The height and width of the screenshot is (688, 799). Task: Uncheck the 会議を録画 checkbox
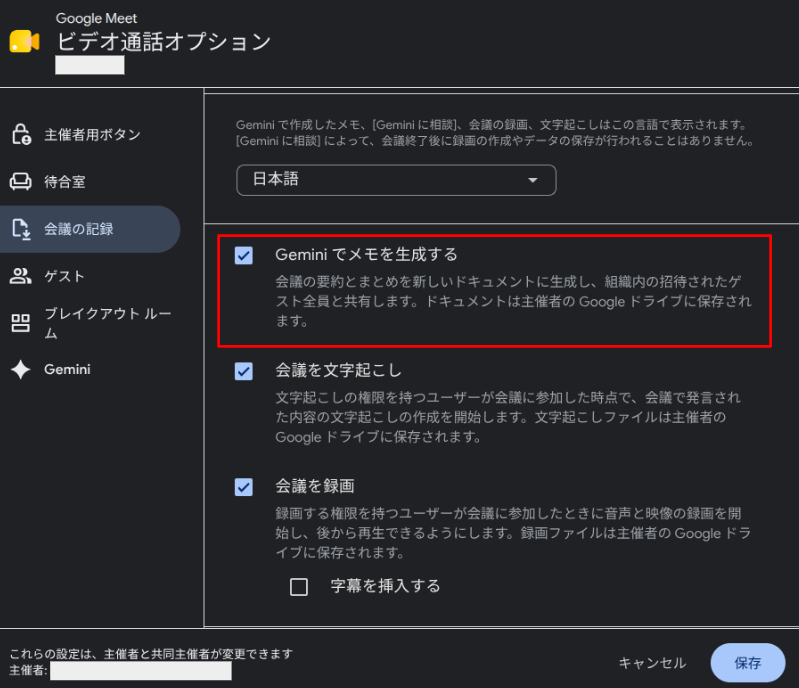(244, 487)
